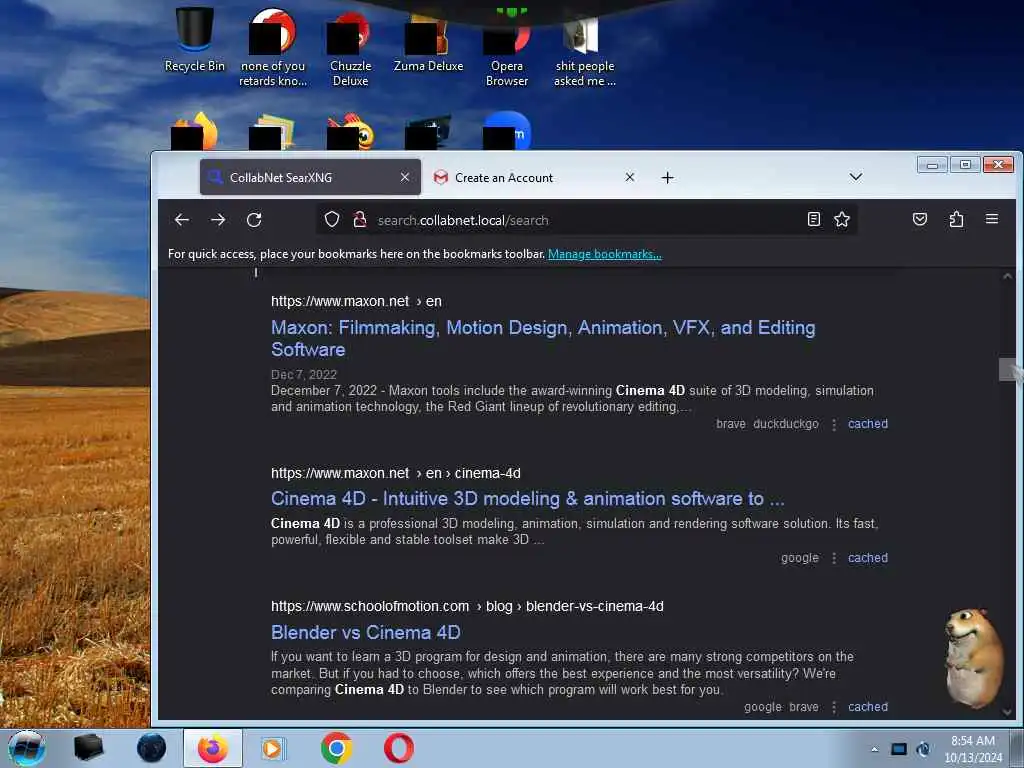
Task: Go forward to the next page
Action: tap(218, 220)
